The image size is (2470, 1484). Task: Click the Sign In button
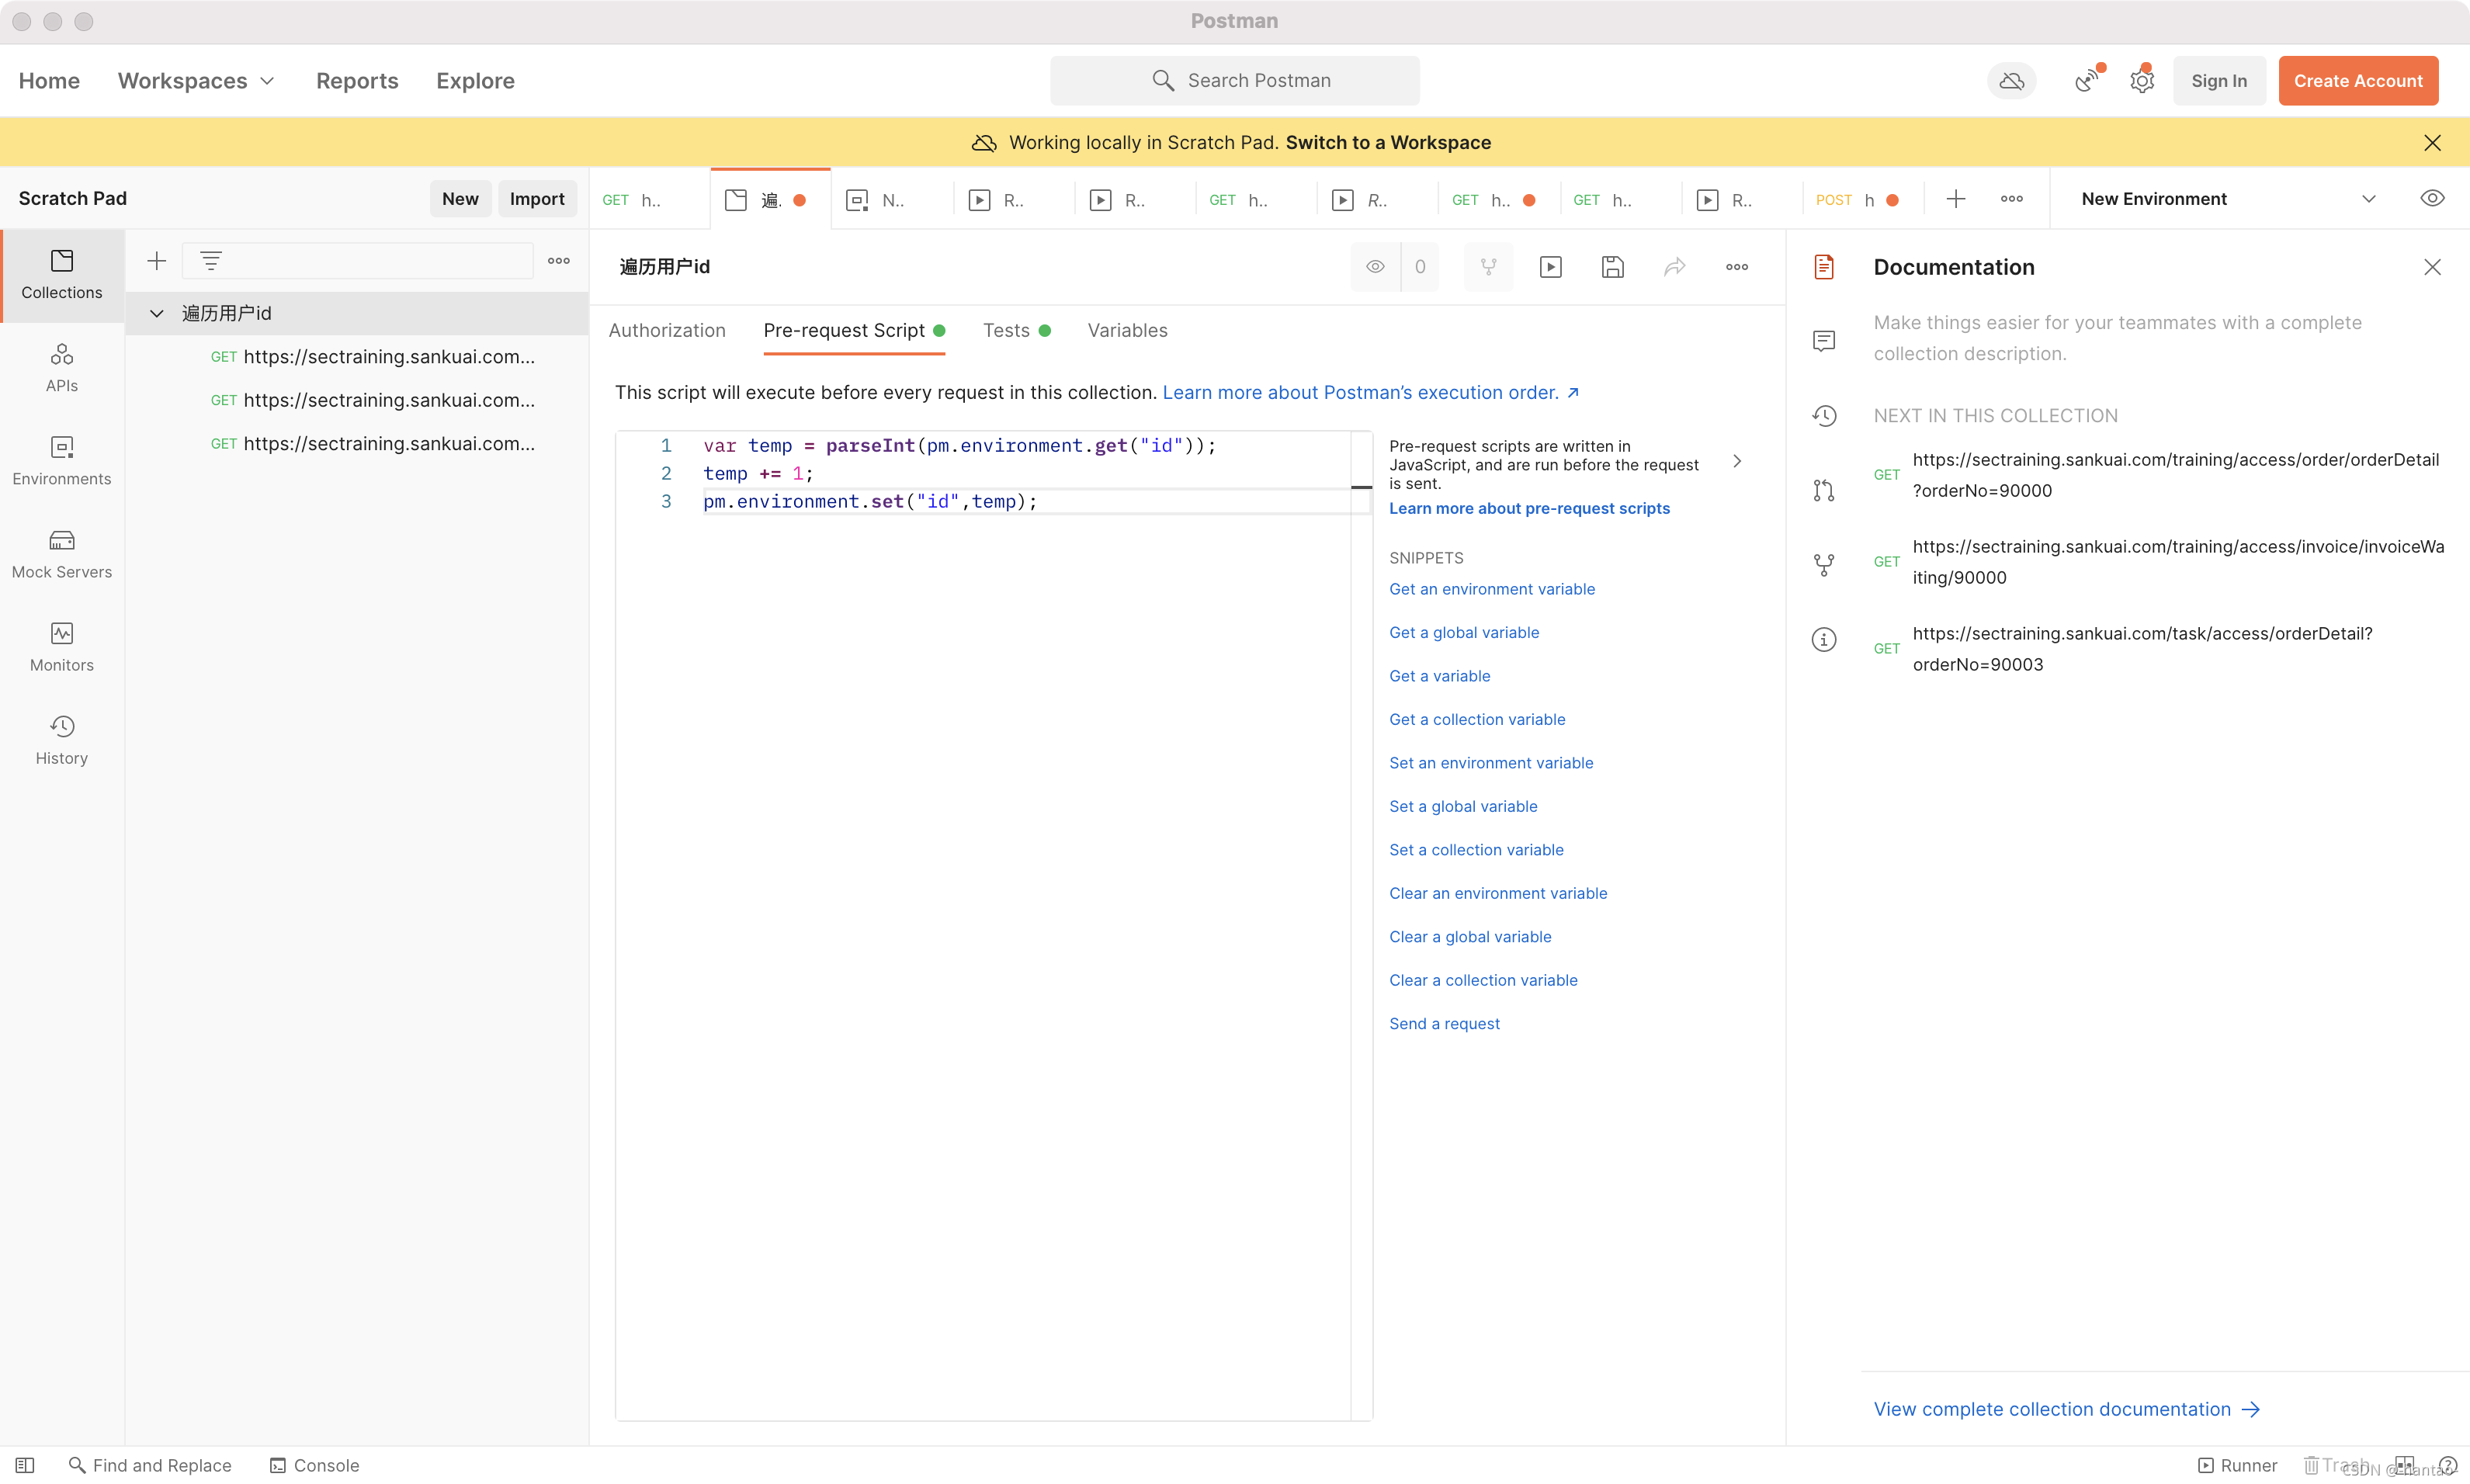tap(2218, 81)
